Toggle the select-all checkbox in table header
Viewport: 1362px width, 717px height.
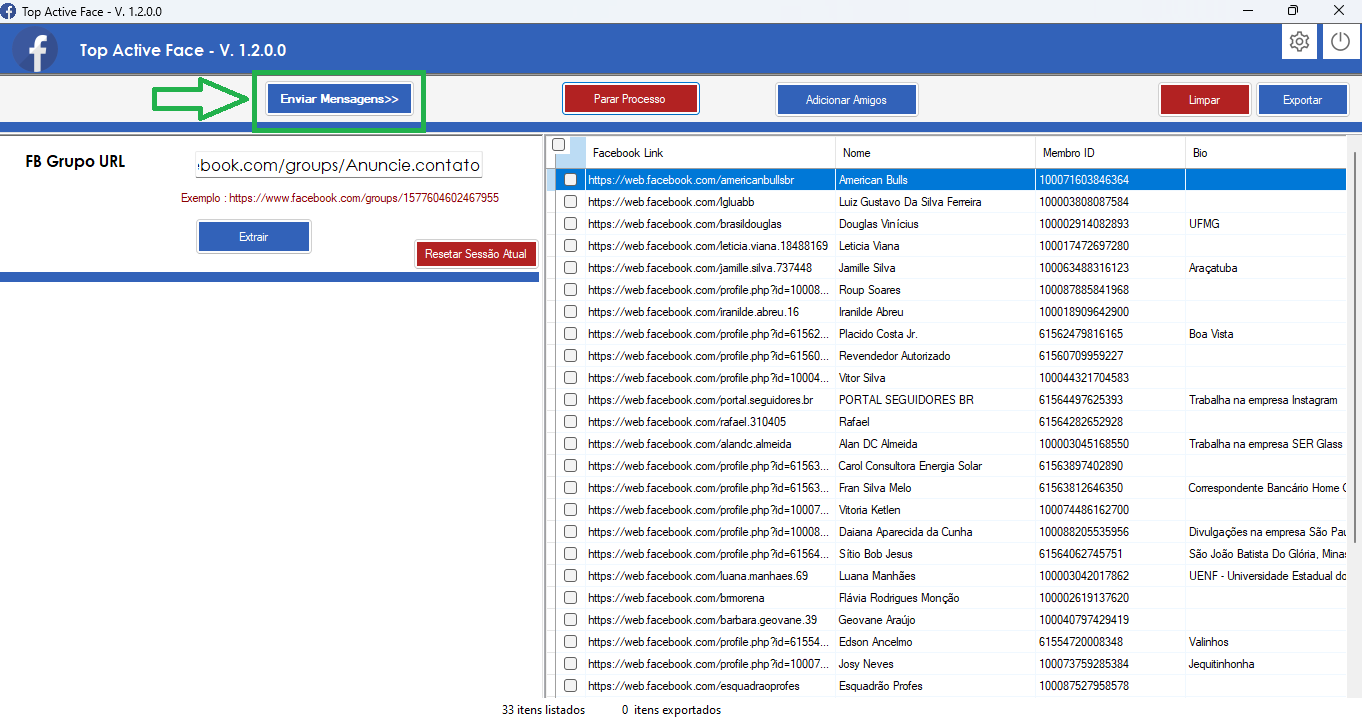[559, 144]
